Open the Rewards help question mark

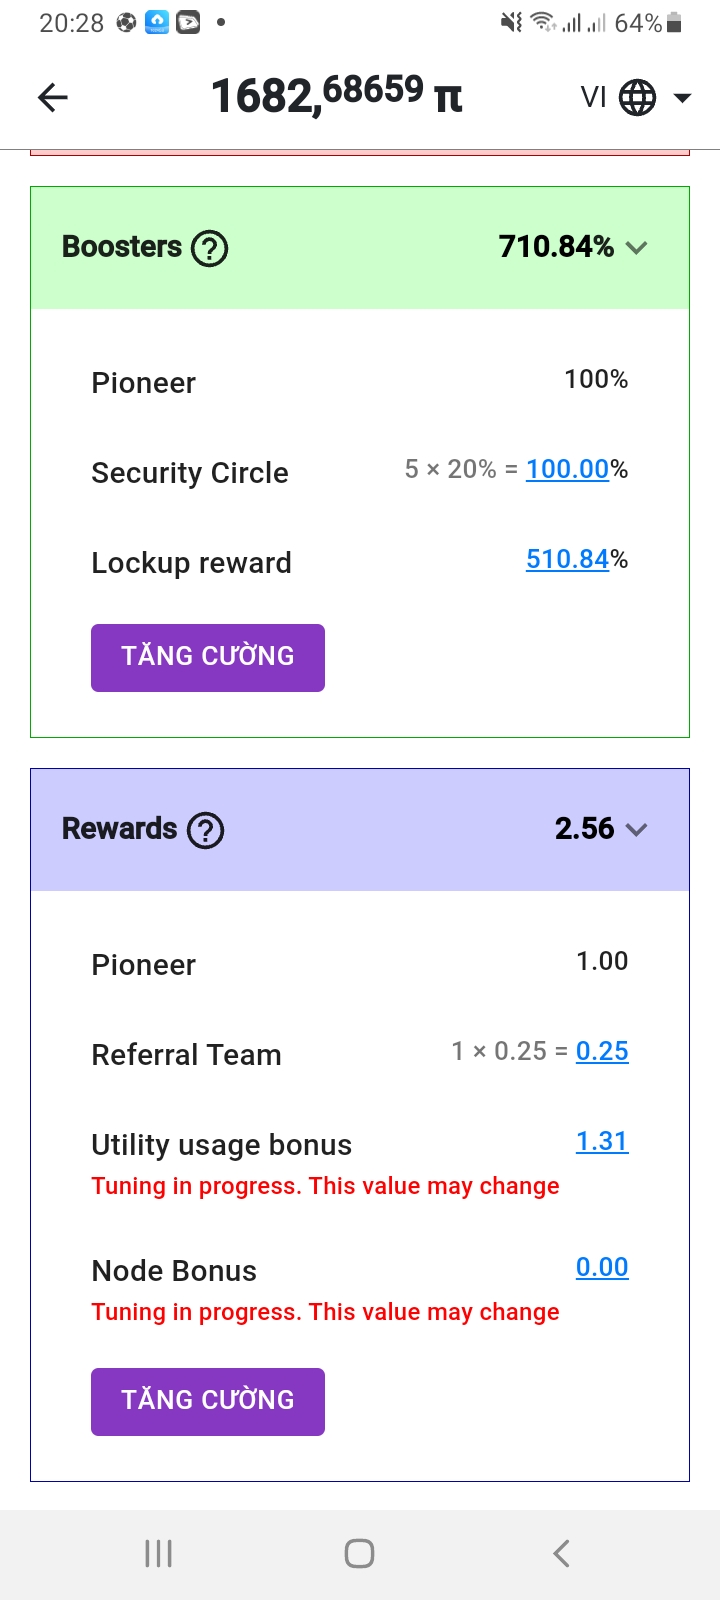click(206, 830)
